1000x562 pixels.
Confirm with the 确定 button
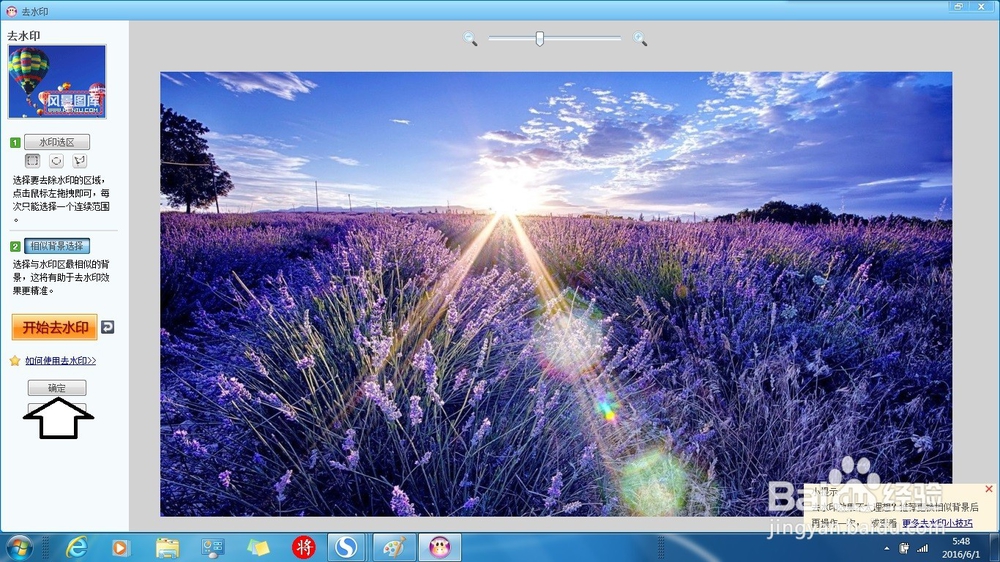click(57, 388)
